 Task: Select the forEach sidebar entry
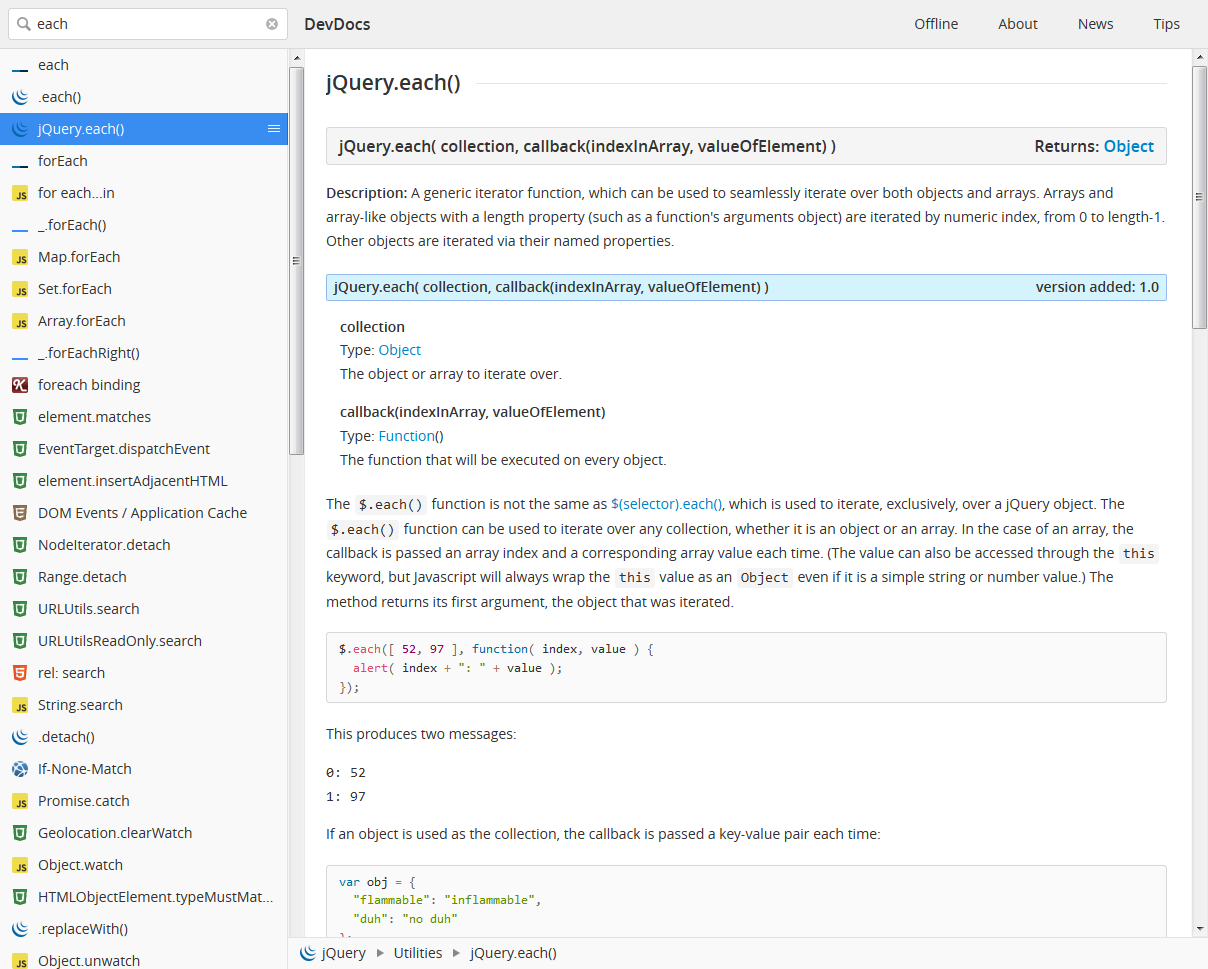(144, 161)
